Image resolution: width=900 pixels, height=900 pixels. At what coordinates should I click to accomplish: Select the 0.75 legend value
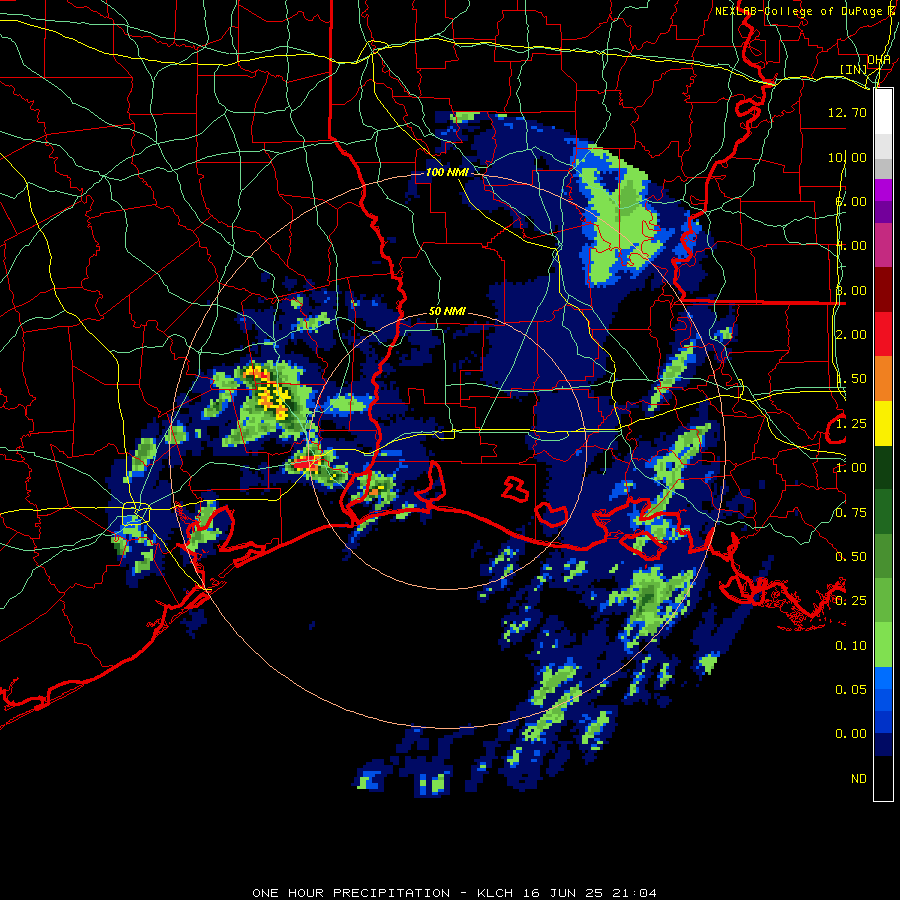point(851,513)
